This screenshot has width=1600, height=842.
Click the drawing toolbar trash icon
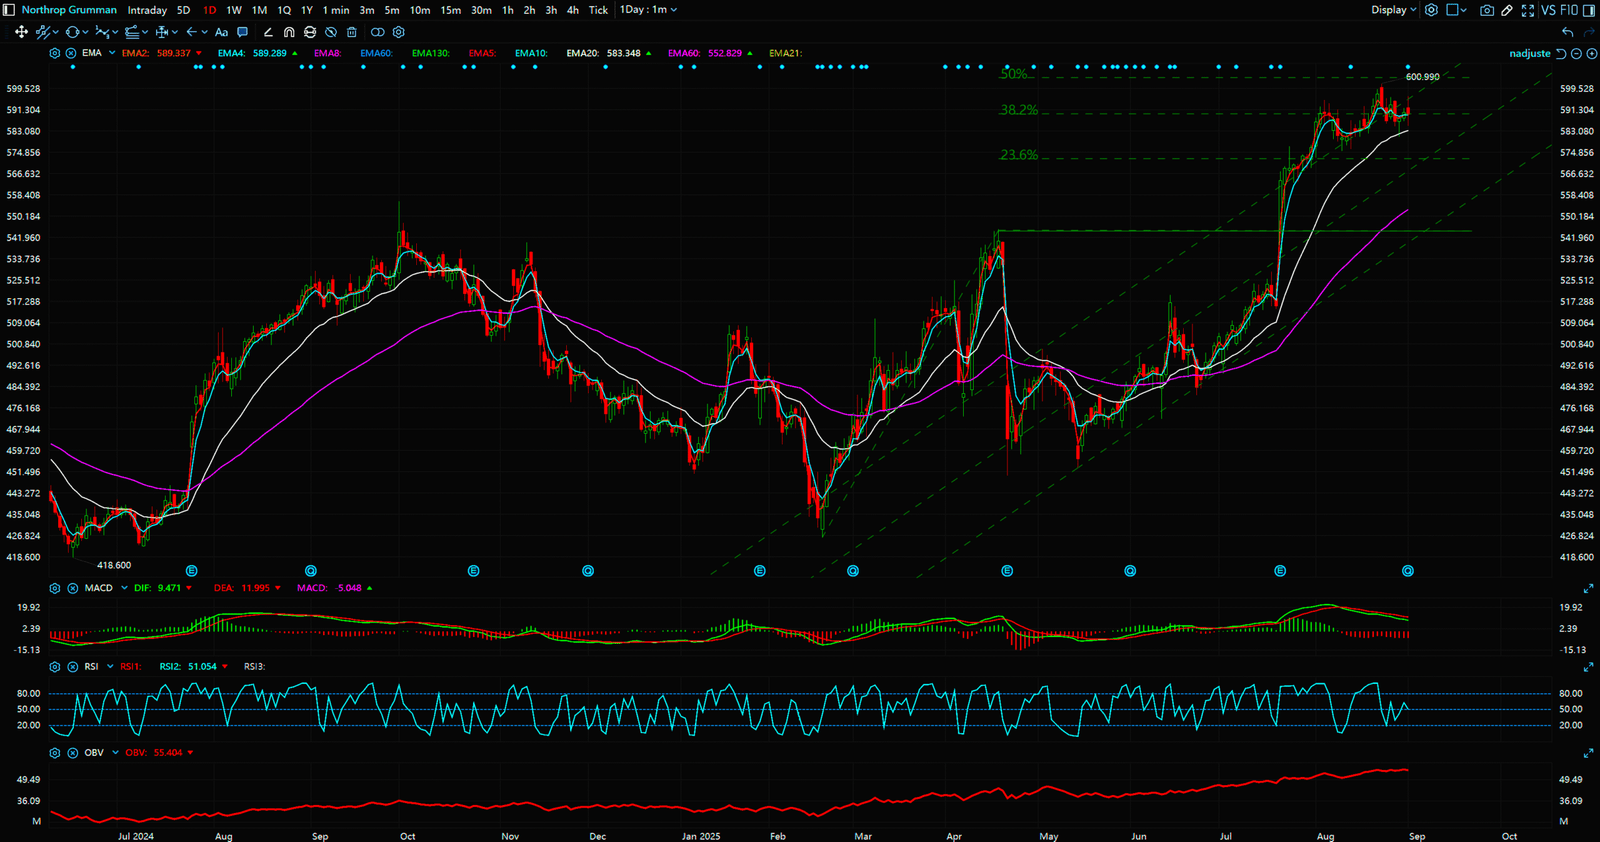[351, 32]
